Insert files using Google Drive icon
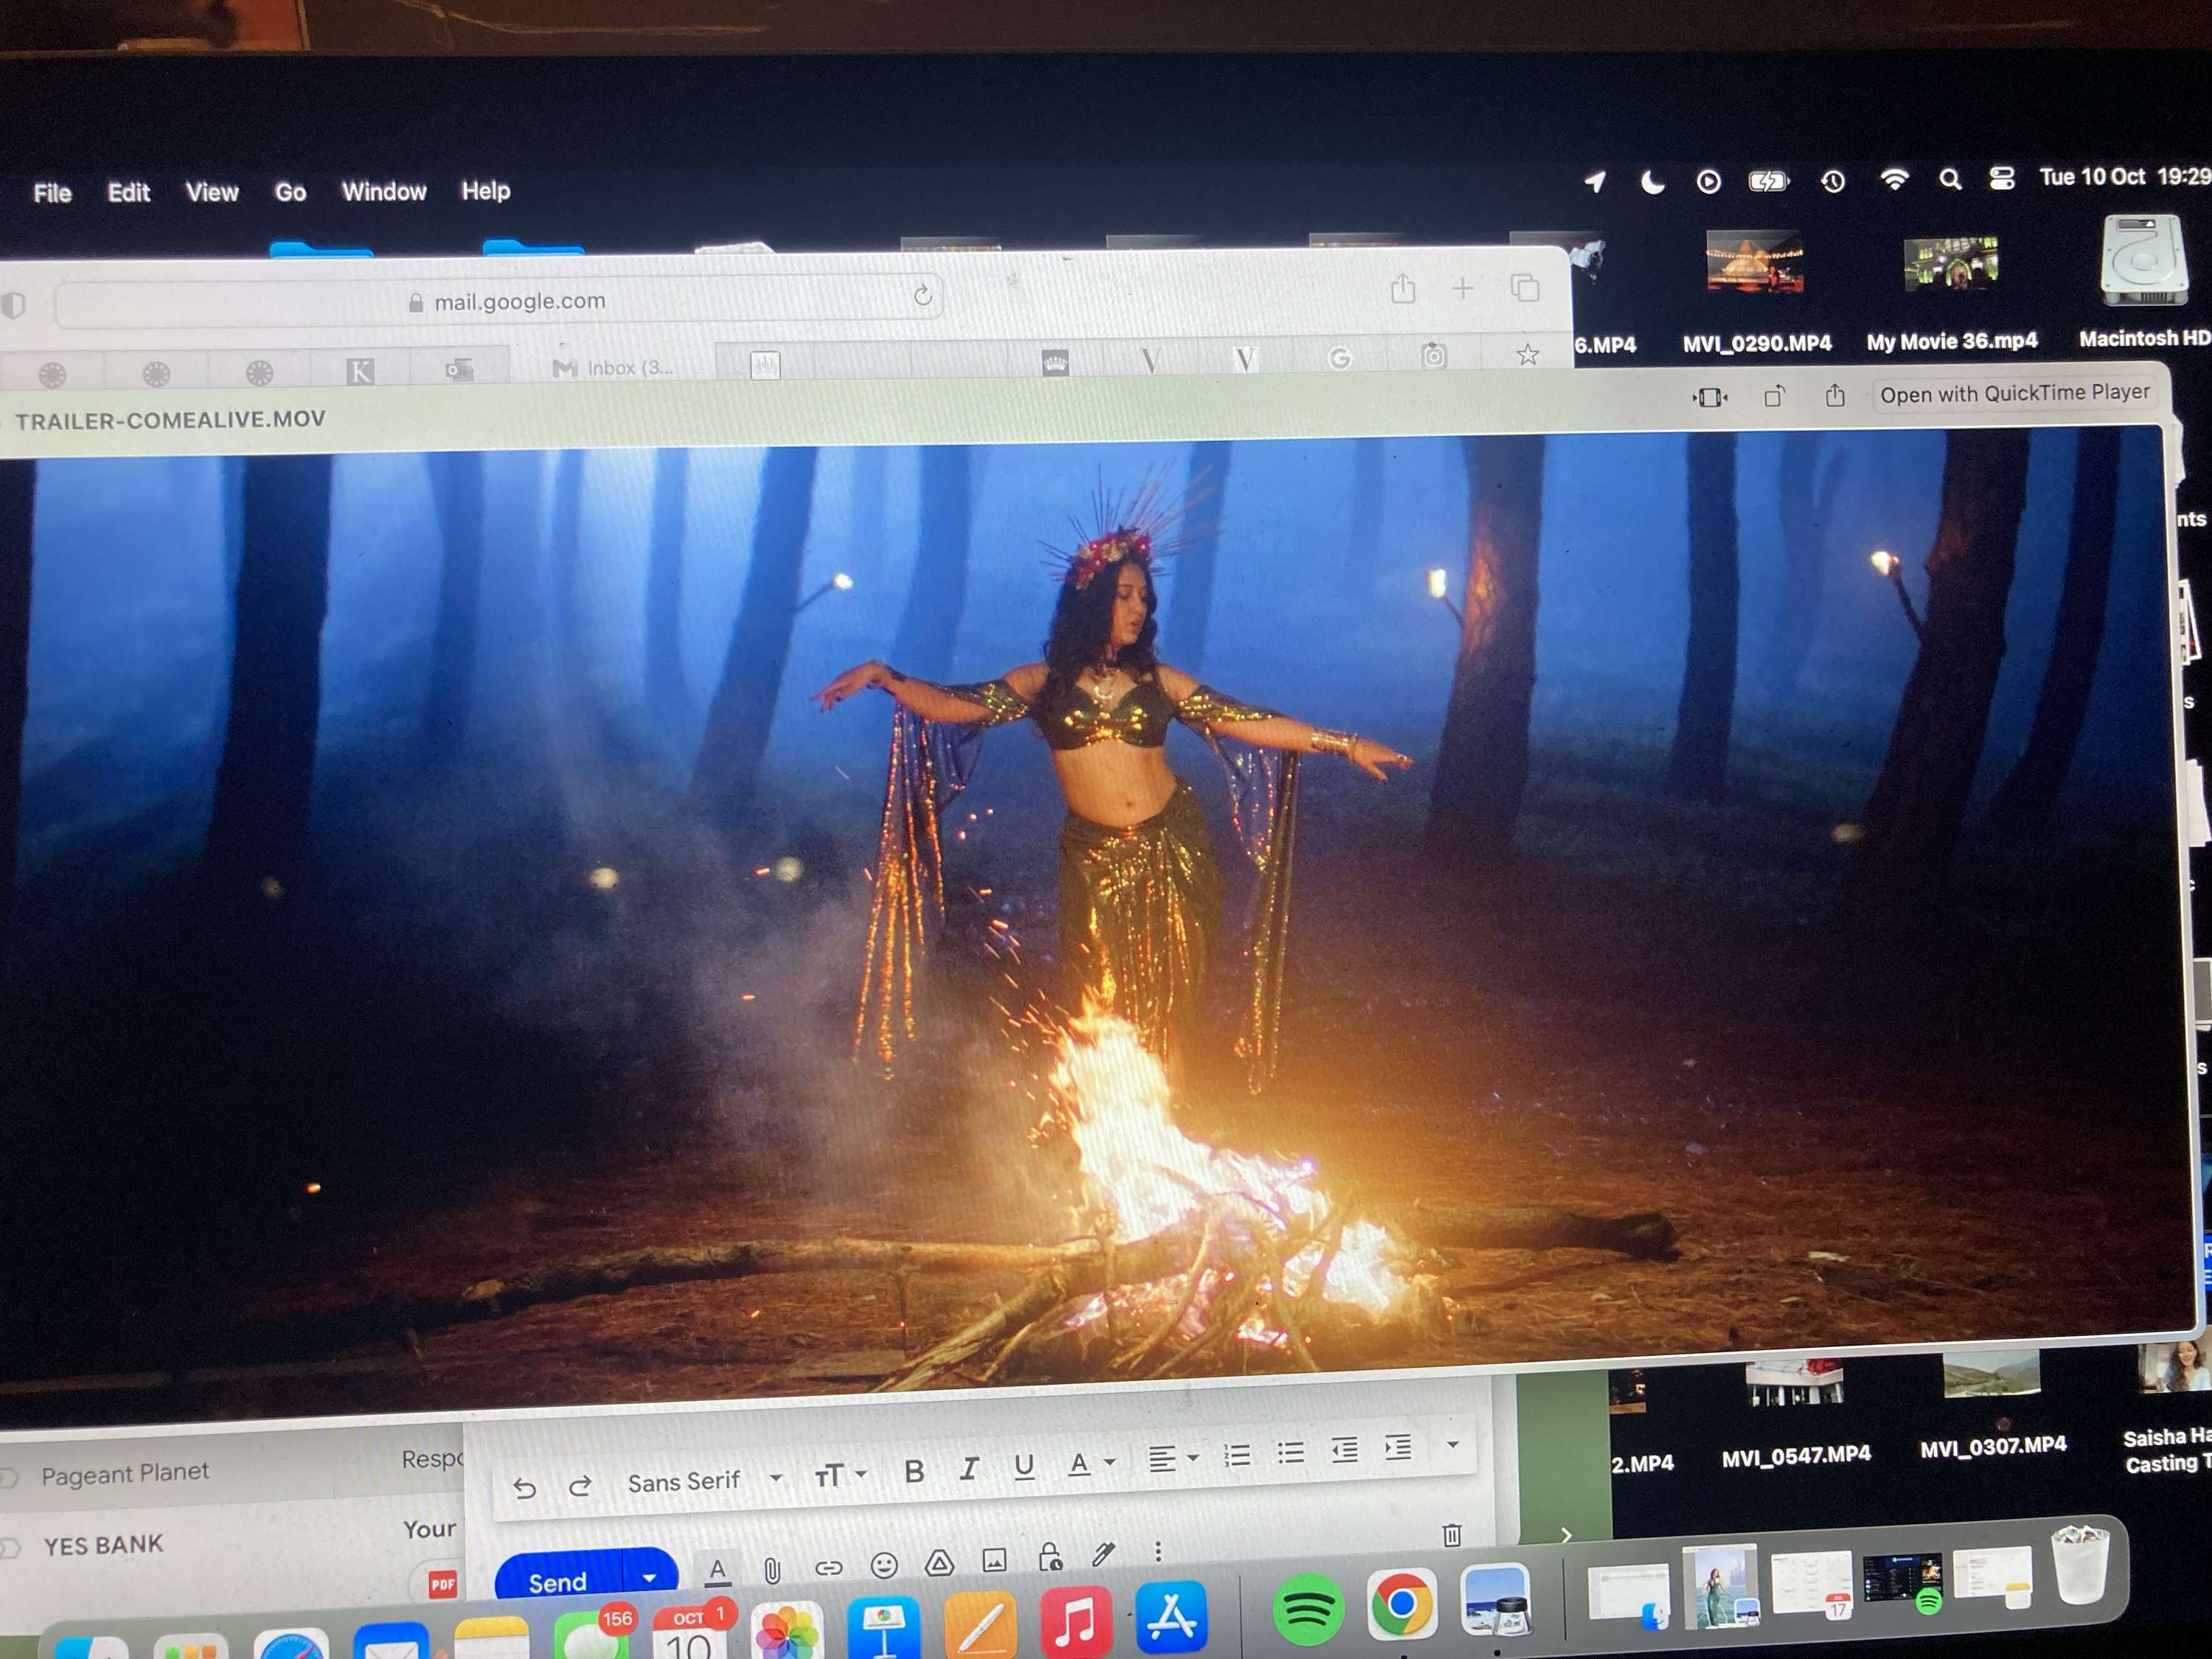This screenshot has height=1659, width=2212. tap(939, 1562)
